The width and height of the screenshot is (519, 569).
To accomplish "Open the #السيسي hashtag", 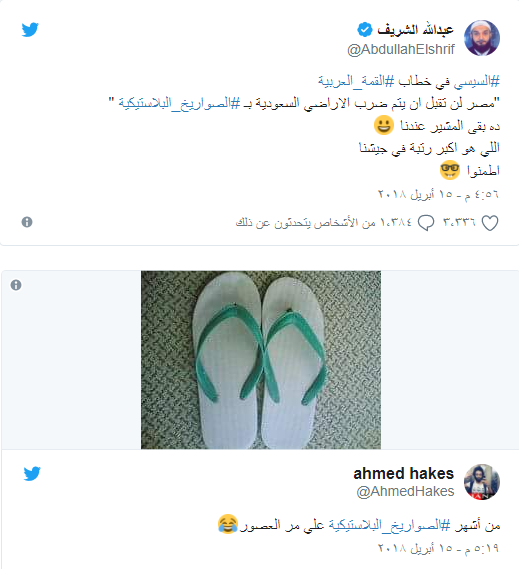I will 477,81.
